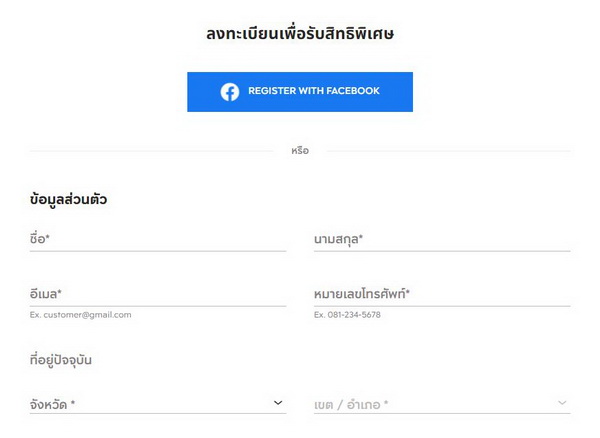Image resolution: width=600 pixels, height=438 pixels.
Task: Click the chevron arrow beside เขต / อำเภอ
Action: 562,404
